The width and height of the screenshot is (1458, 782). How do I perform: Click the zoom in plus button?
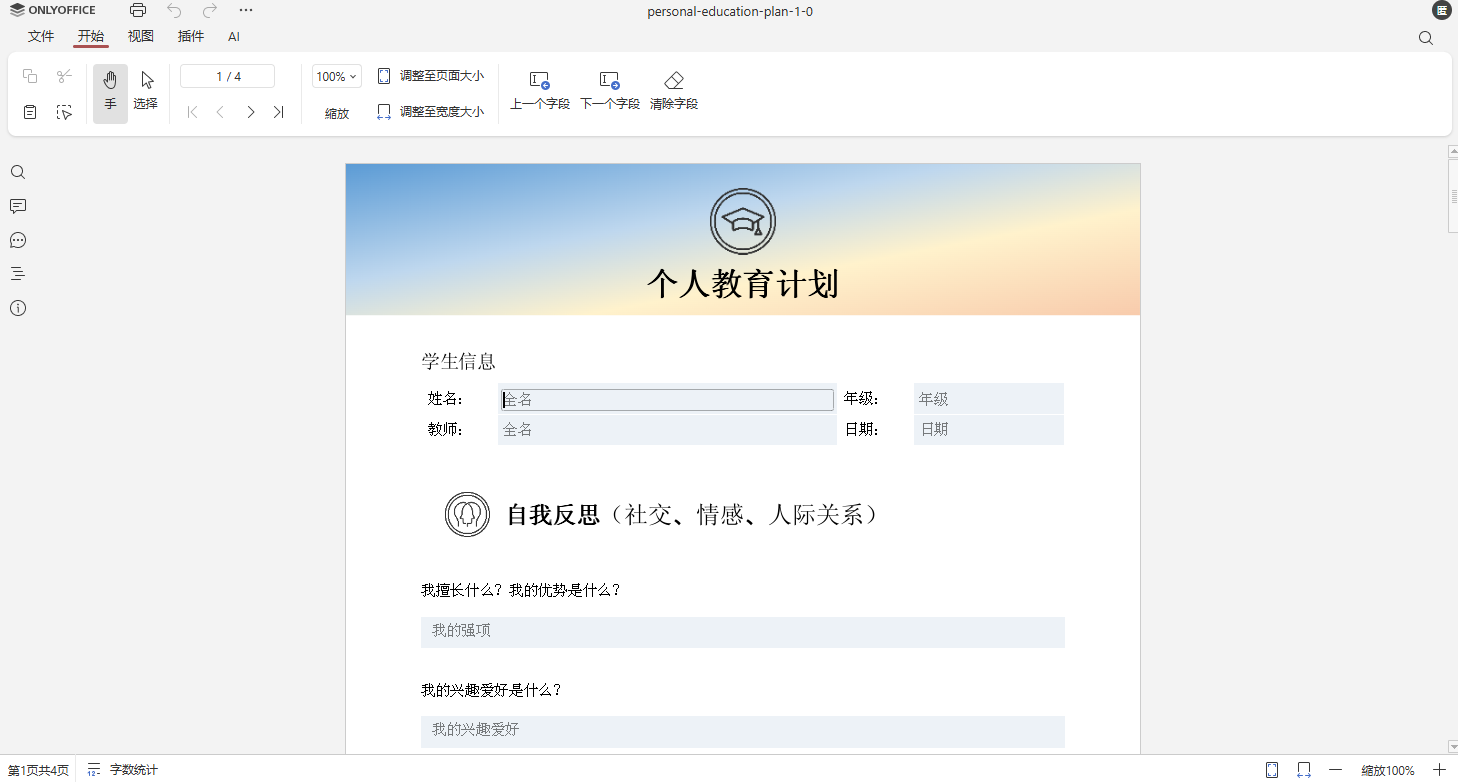[x=1440, y=770]
